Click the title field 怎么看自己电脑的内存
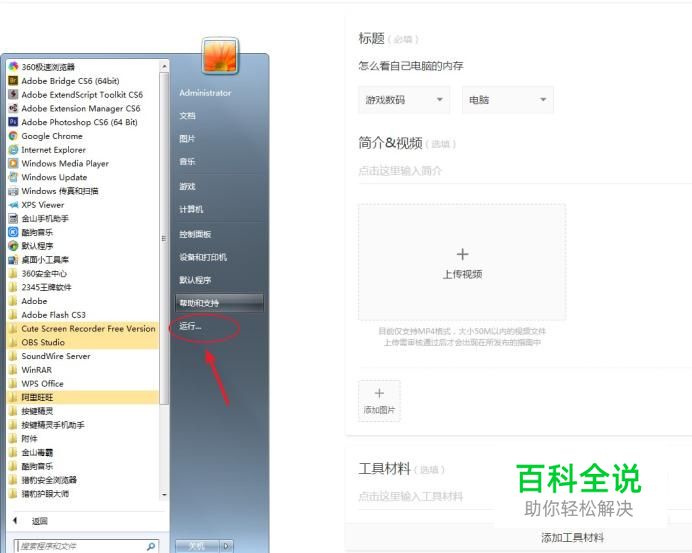This screenshot has width=692, height=553. (411, 66)
